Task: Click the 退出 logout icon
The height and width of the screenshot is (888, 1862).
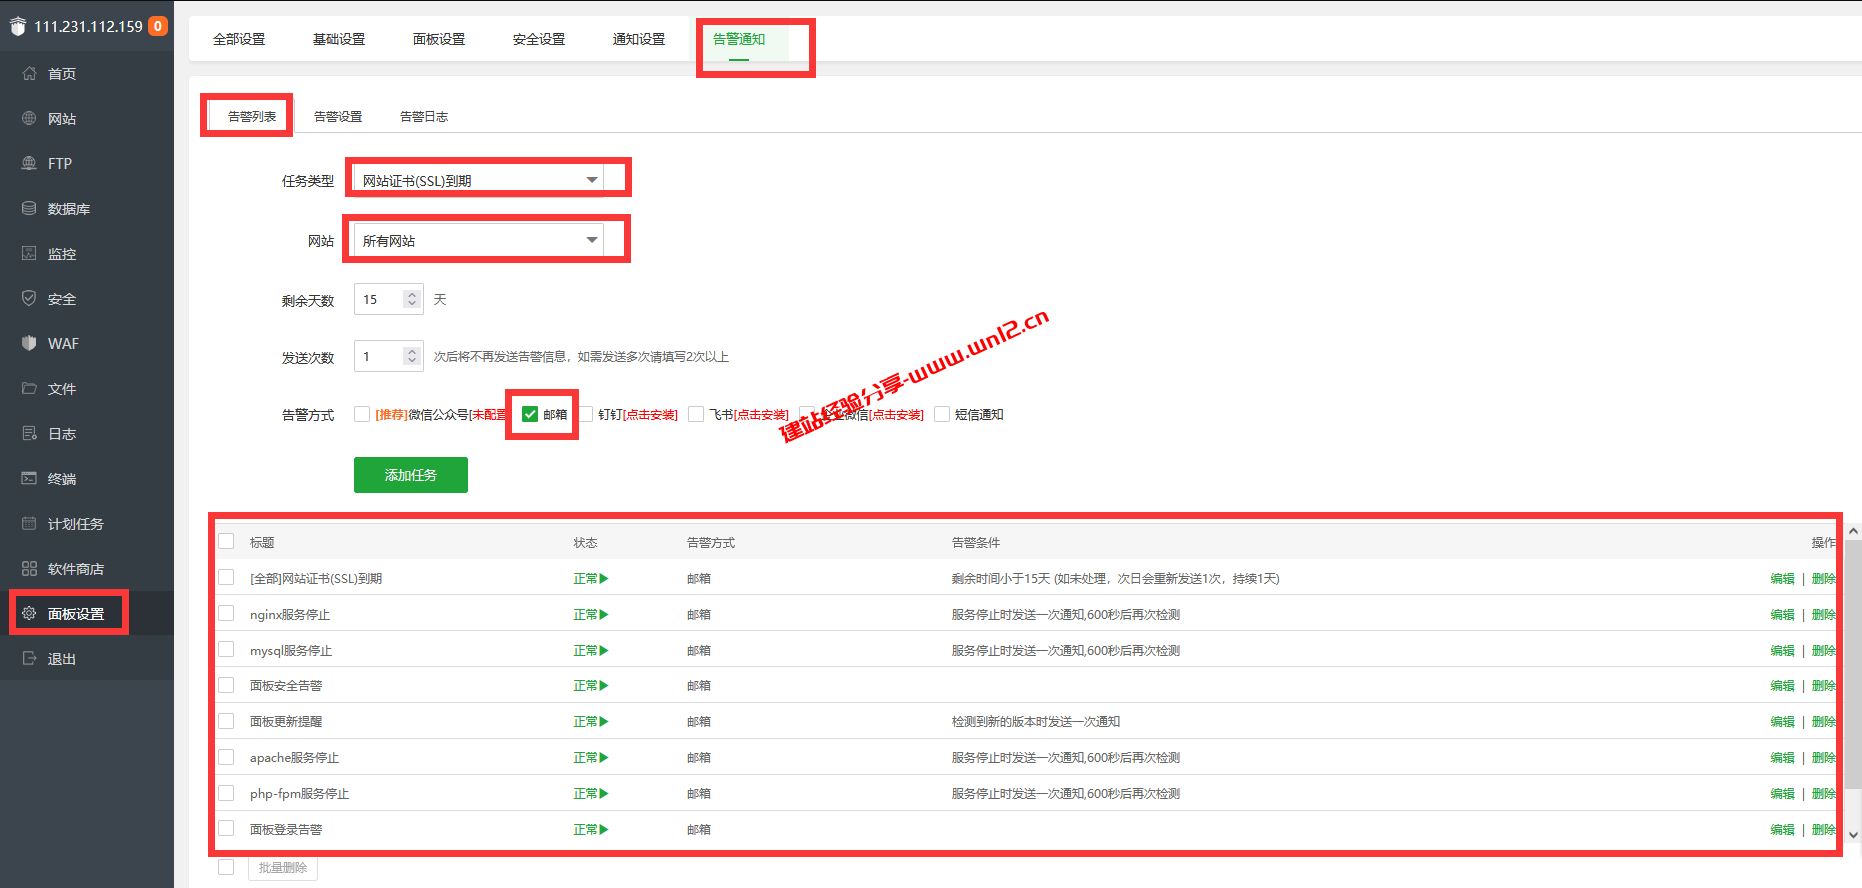Action: click(29, 658)
